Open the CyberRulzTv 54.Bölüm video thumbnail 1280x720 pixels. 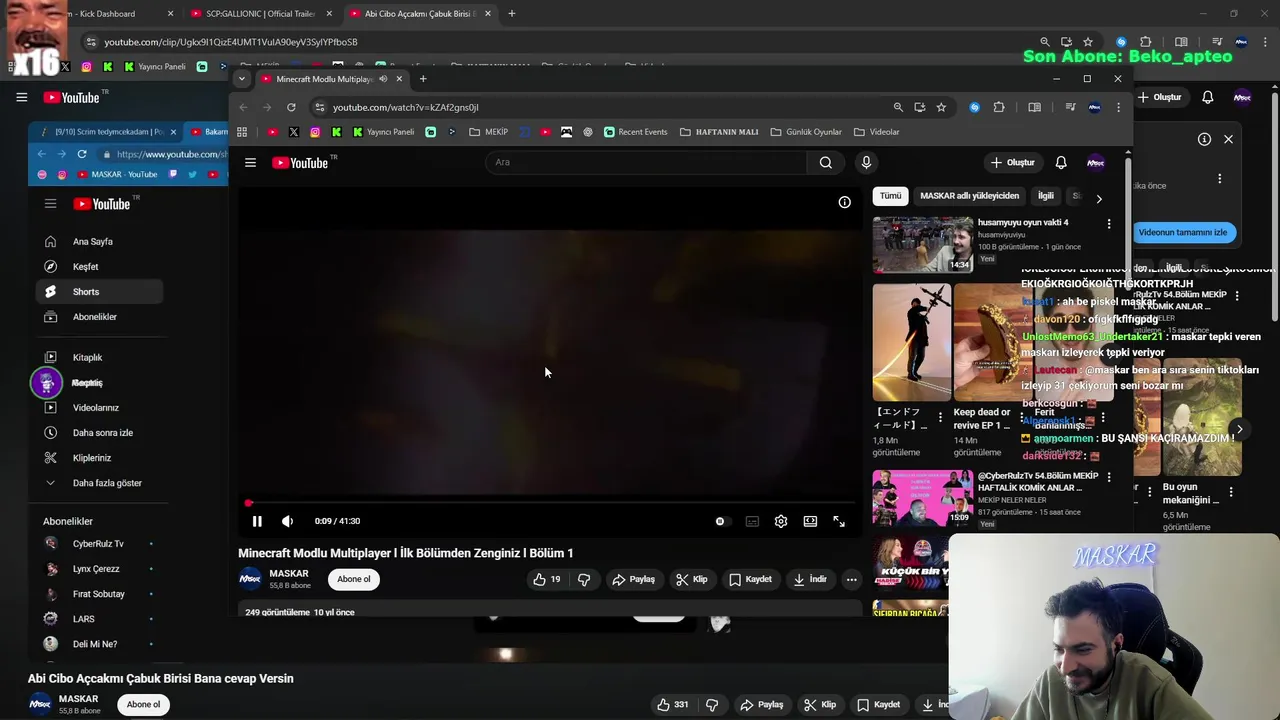click(922, 498)
